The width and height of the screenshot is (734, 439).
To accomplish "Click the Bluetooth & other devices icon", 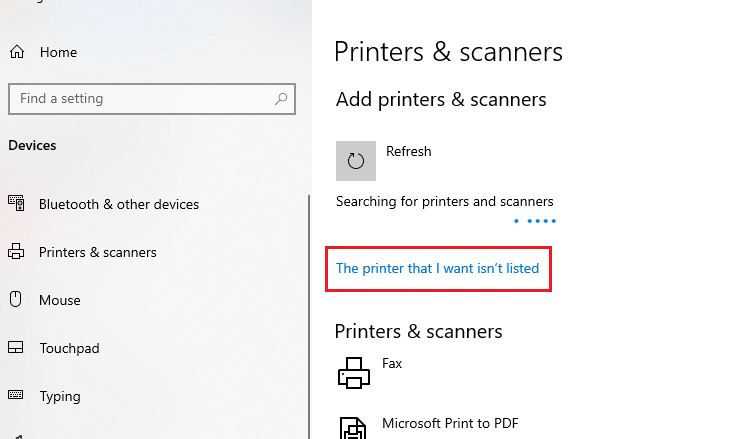I will coord(16,204).
